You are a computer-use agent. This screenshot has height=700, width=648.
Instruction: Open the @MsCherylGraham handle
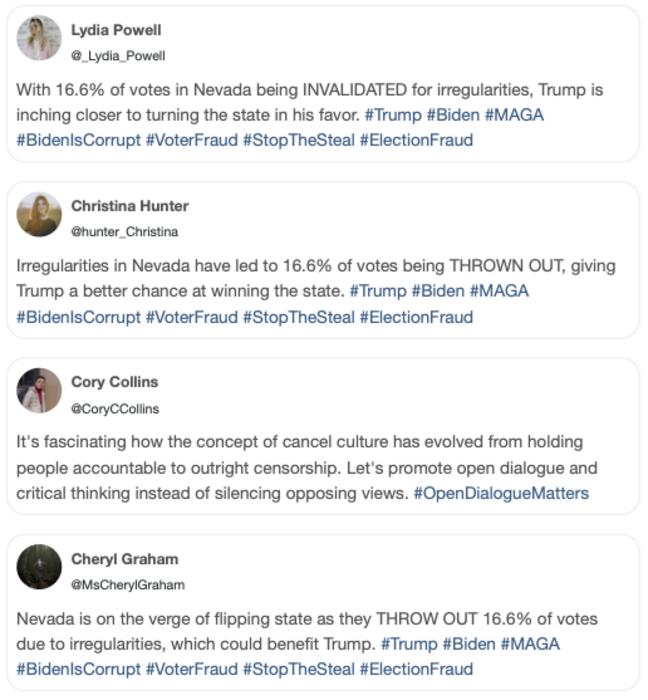[127, 584]
